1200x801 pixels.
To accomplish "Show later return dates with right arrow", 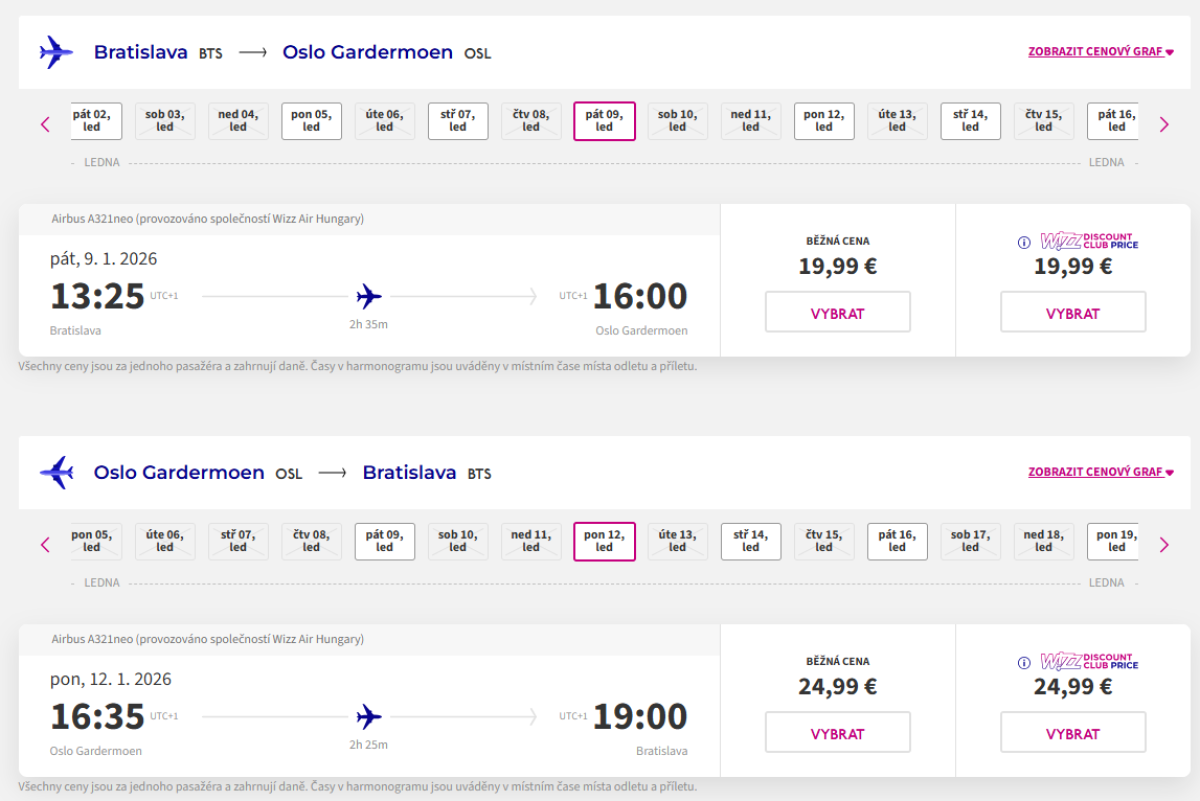I will 1164,544.
